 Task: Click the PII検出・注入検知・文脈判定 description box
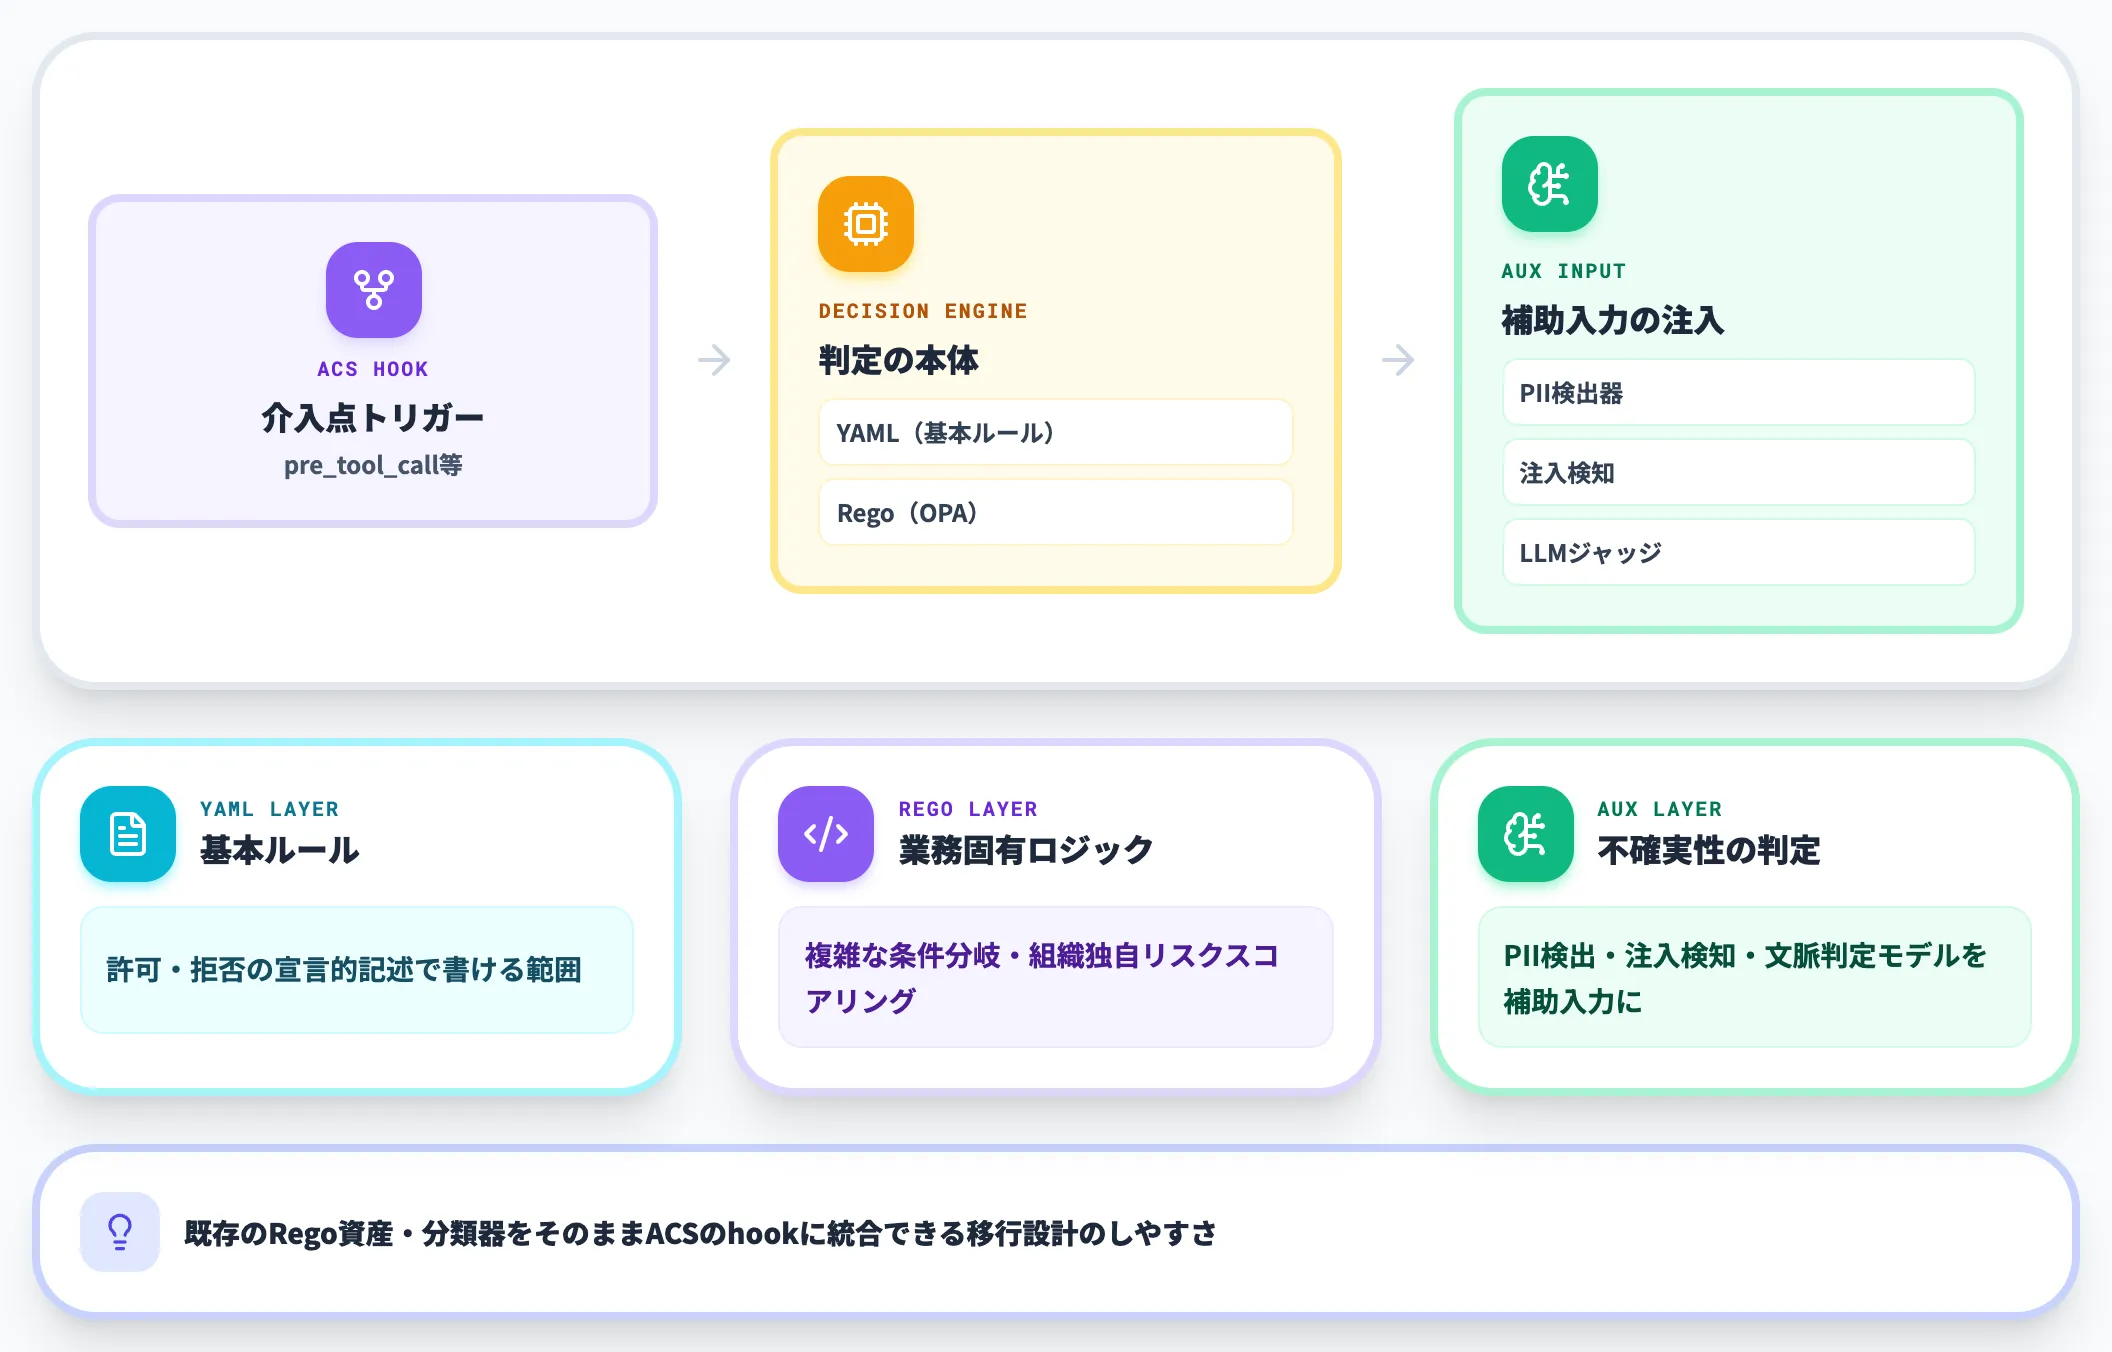coord(1755,977)
